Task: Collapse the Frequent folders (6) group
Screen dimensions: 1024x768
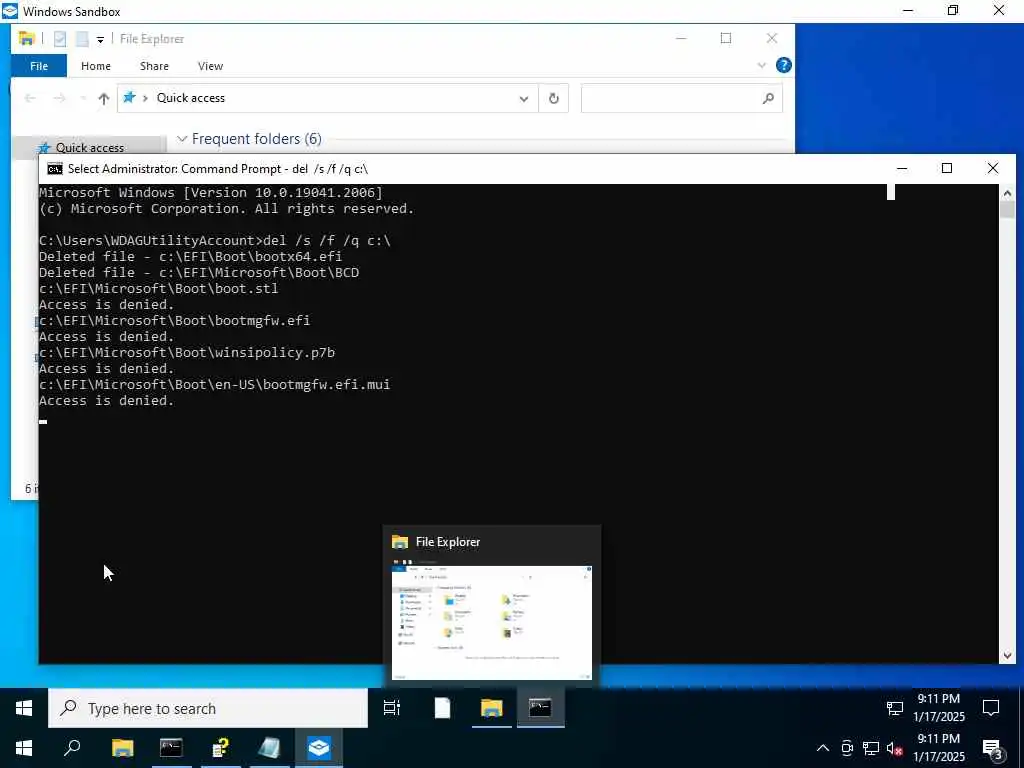Action: [x=182, y=138]
